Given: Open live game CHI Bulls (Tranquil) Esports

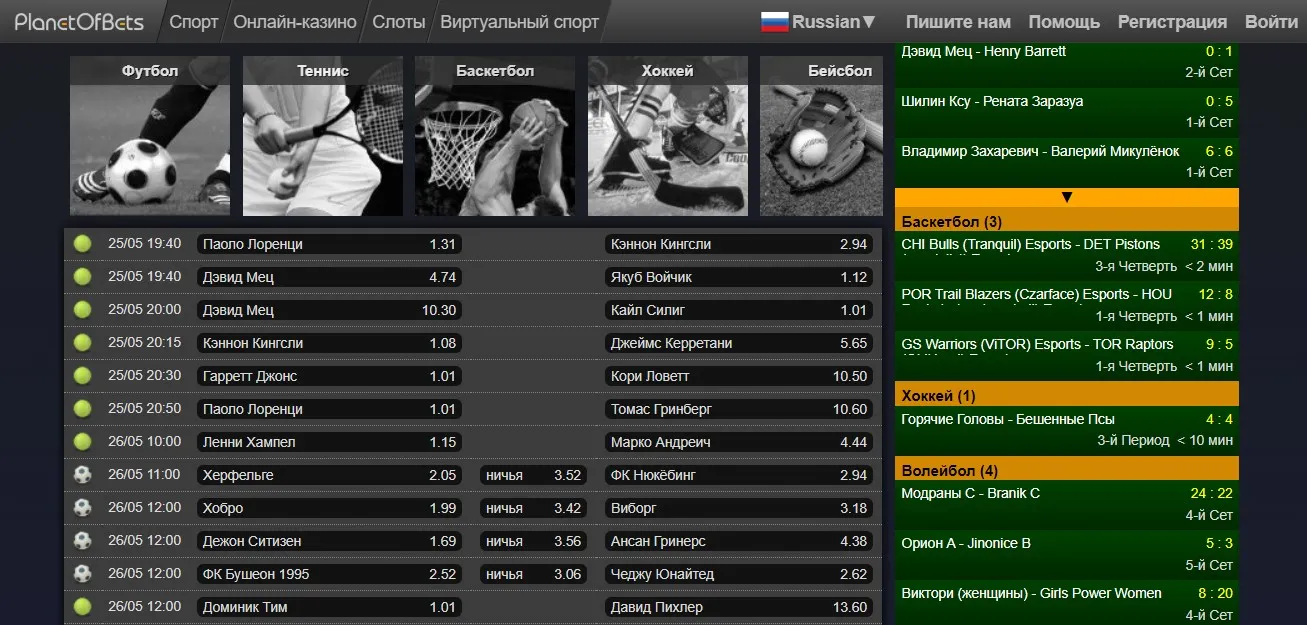Looking at the screenshot, I should (x=1066, y=256).
